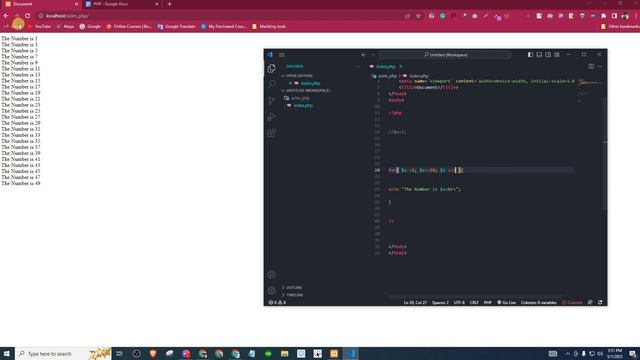Click Colorize variables status item
This screenshot has height=360, width=640.
click(x=538, y=302)
